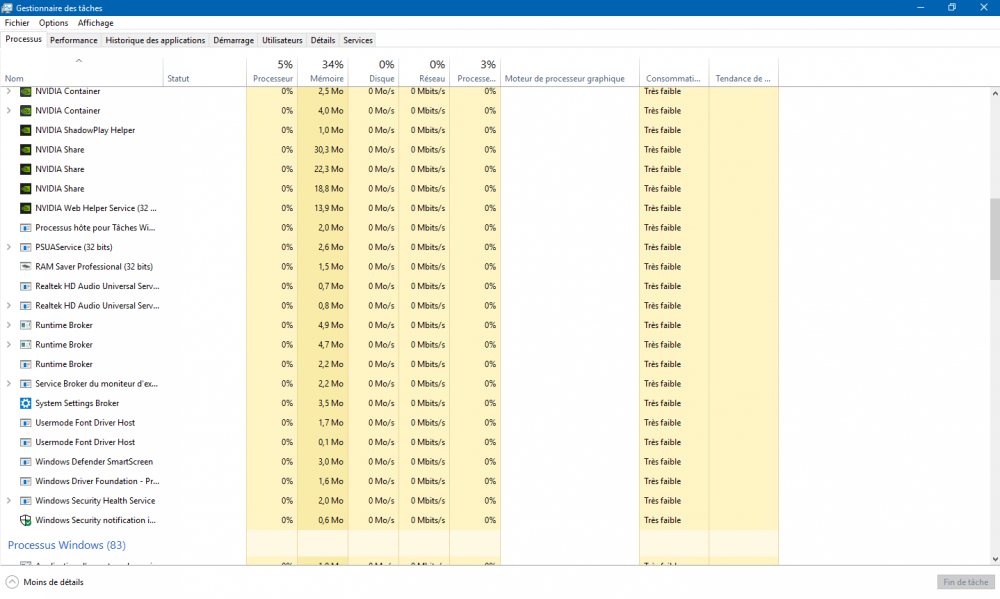This screenshot has width=1000, height=599.
Task: Expand the PSUAService (32 bits) process
Action: 9,247
